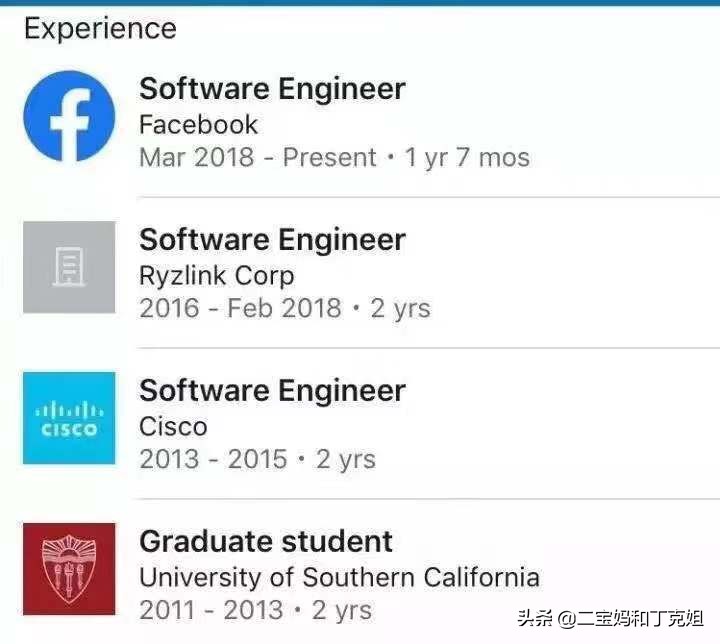720x644 pixels.
Task: Click the 1 yr 7 mos duration text
Action: point(467,158)
